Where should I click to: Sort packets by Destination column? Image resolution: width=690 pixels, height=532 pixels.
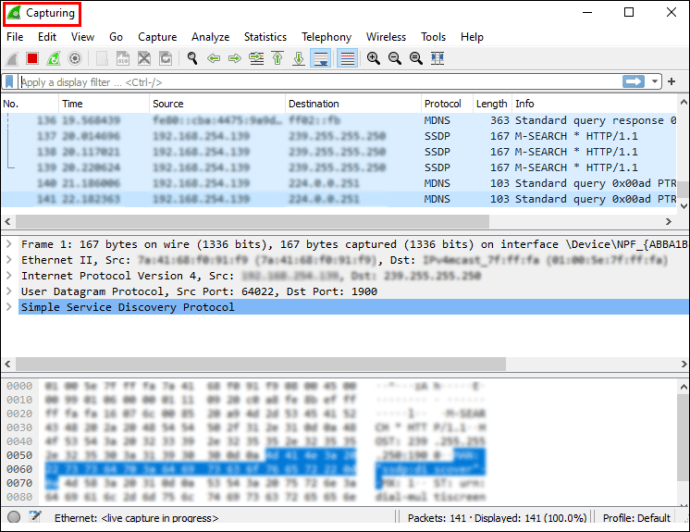click(x=353, y=104)
